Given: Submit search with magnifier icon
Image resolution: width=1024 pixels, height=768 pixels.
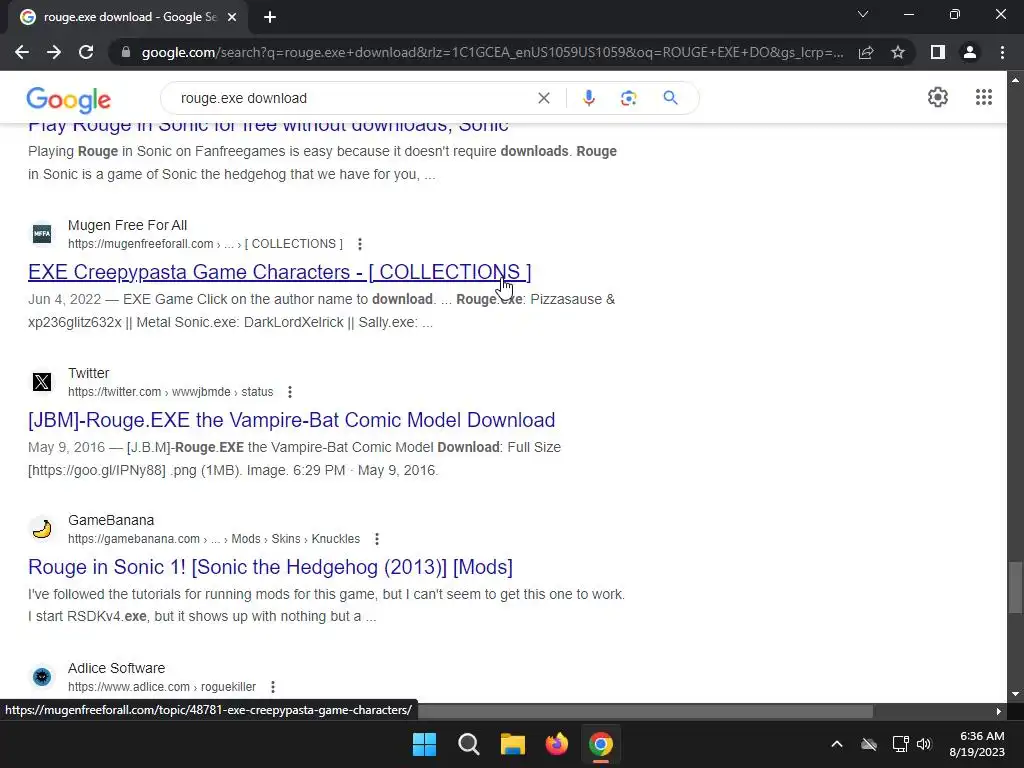Looking at the screenshot, I should coord(670,98).
